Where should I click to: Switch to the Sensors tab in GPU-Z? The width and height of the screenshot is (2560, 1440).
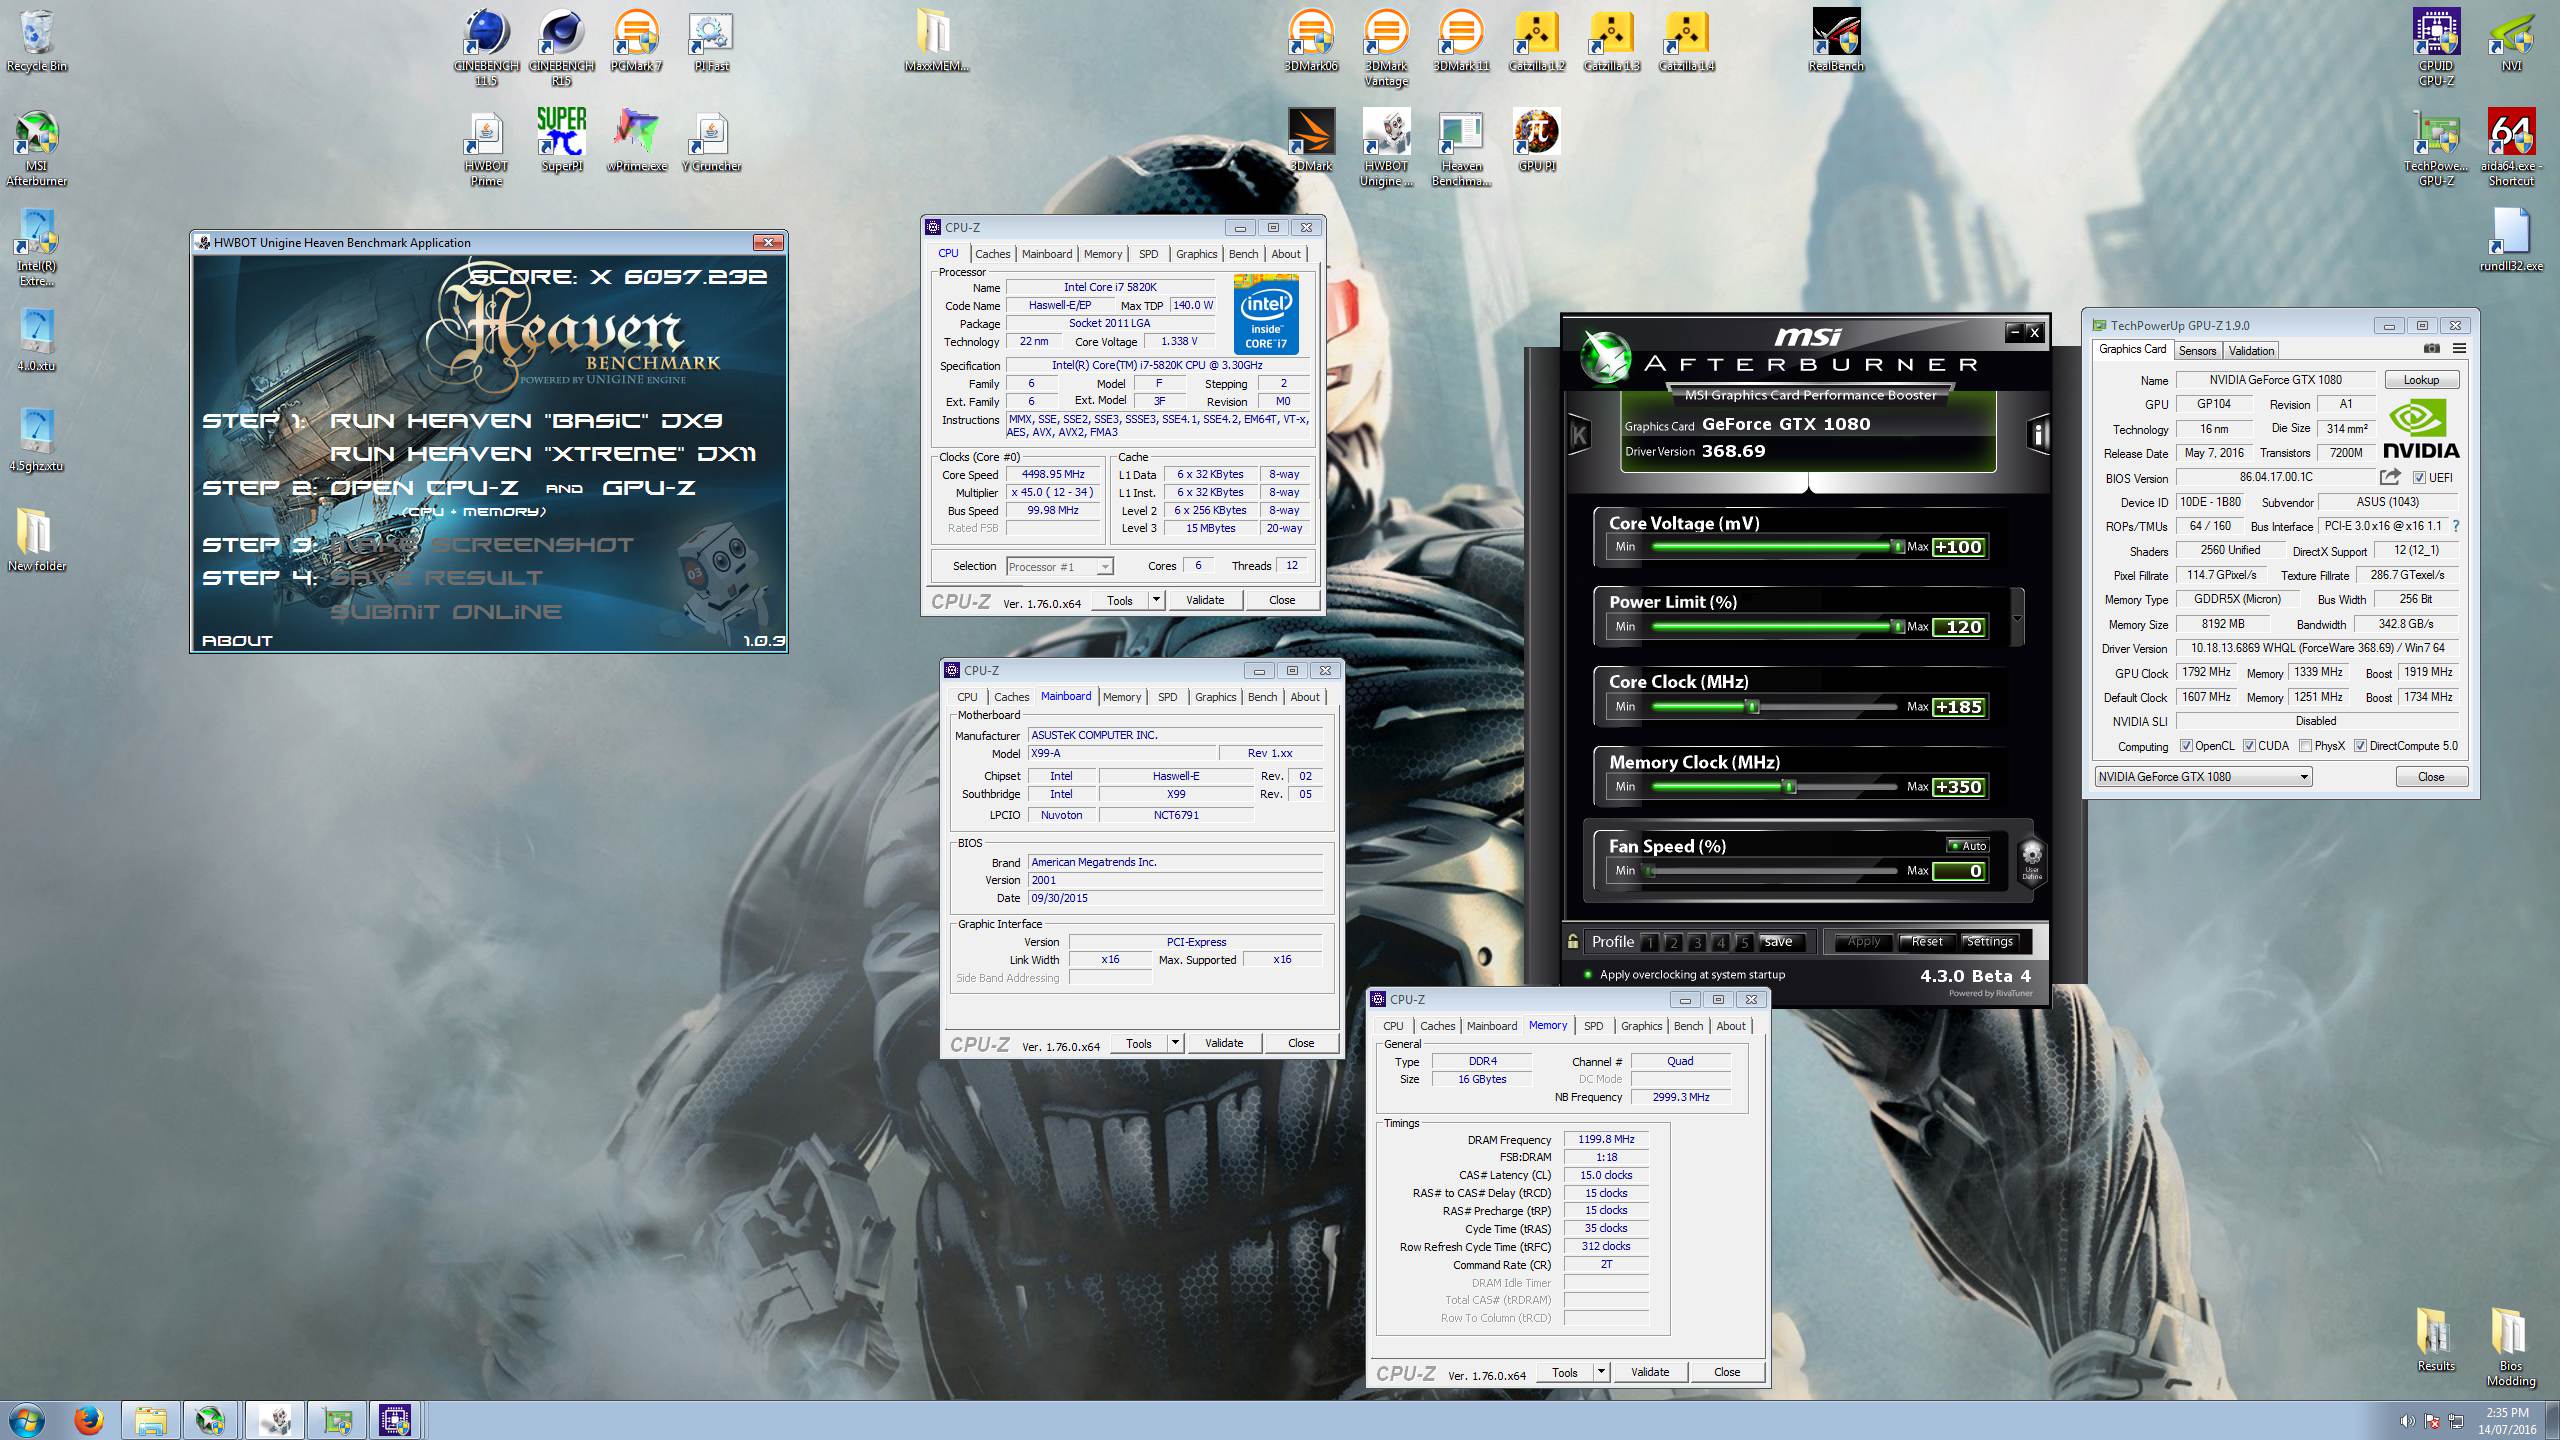[2198, 351]
